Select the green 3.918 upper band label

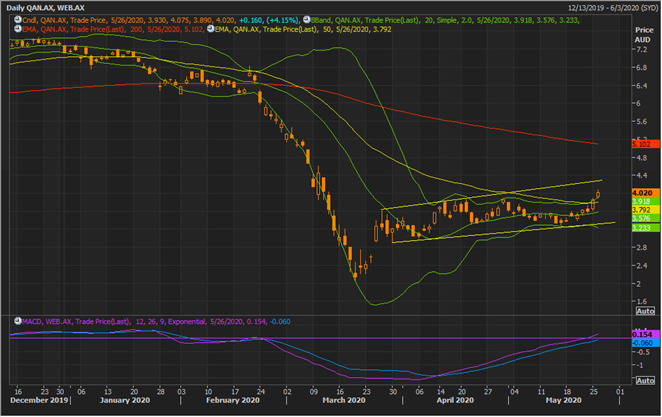tap(646, 201)
